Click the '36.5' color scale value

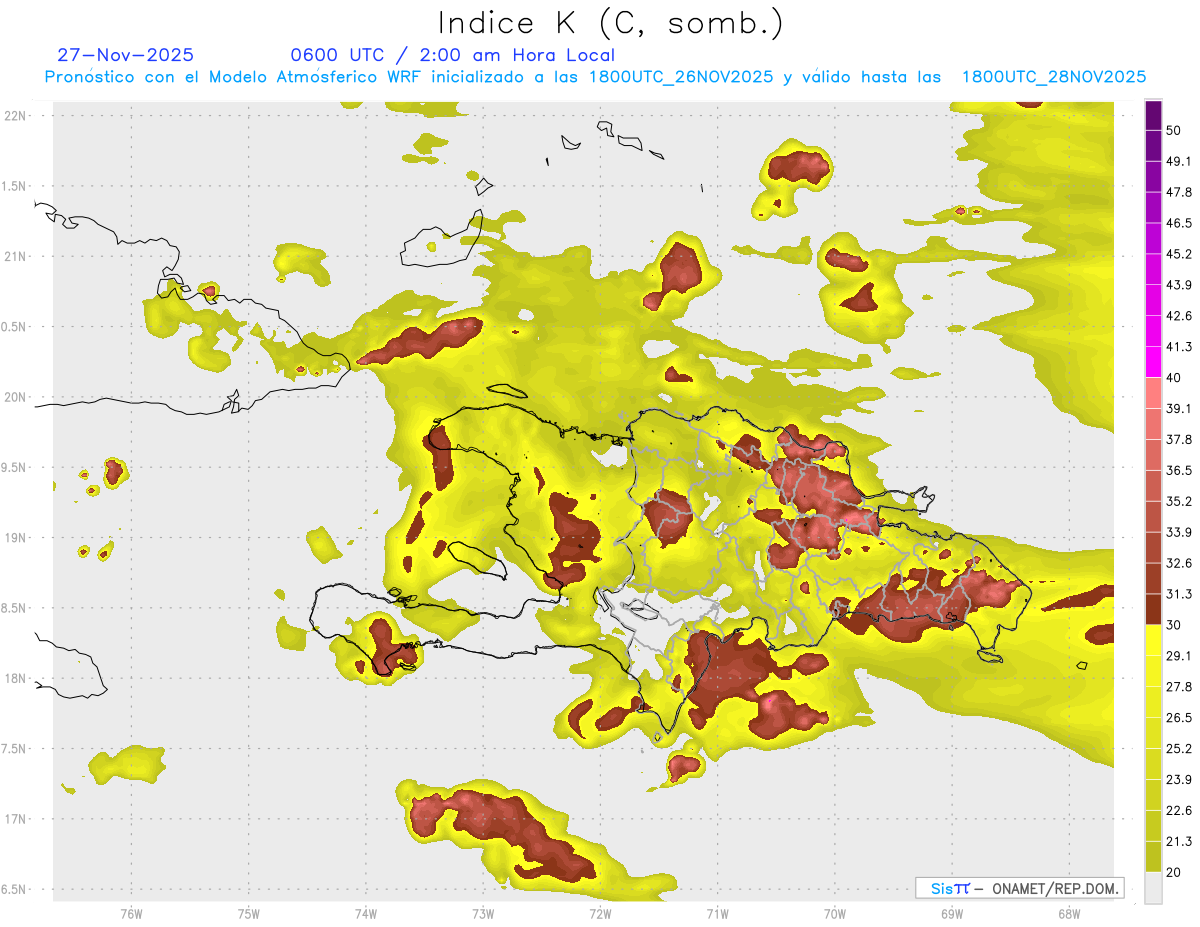[x=1179, y=470]
